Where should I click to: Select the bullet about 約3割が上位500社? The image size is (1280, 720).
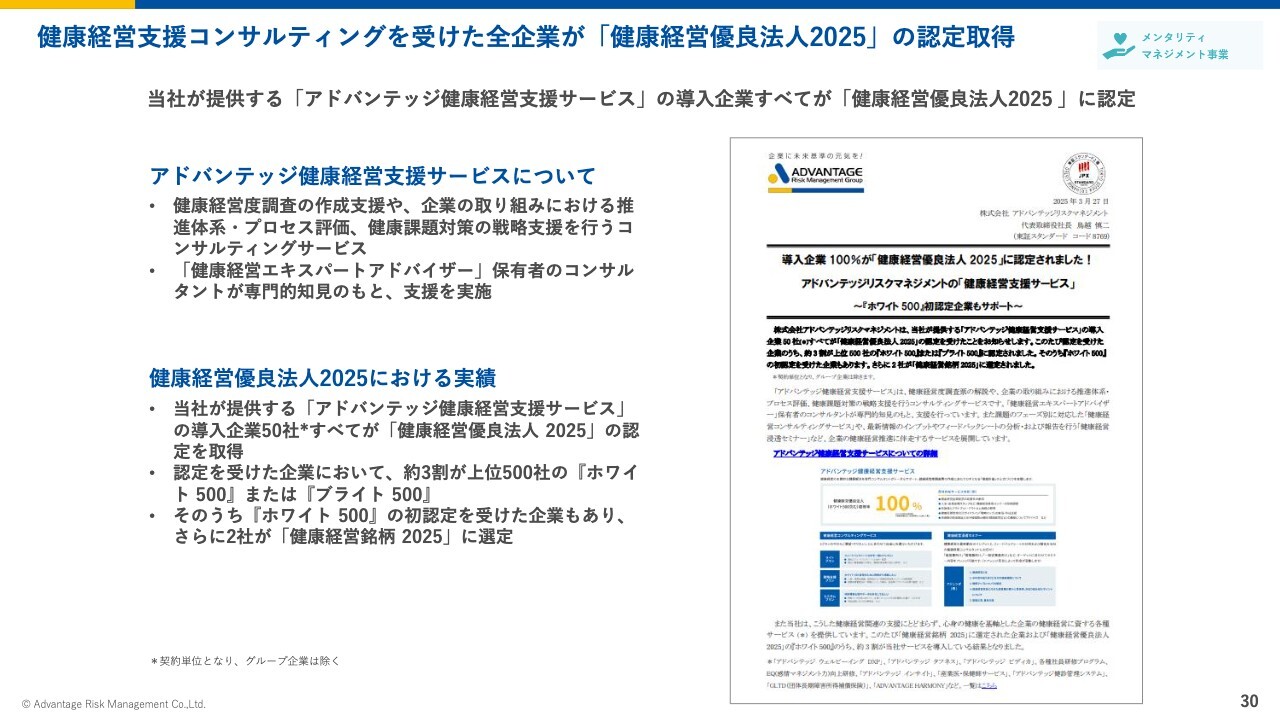pos(393,484)
